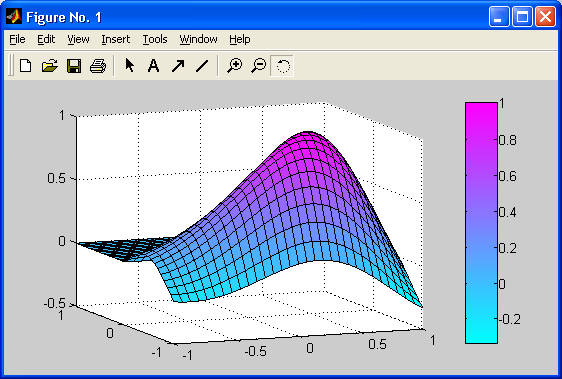This screenshot has width=562, height=379.
Task: Open the File menu
Action: [17, 39]
